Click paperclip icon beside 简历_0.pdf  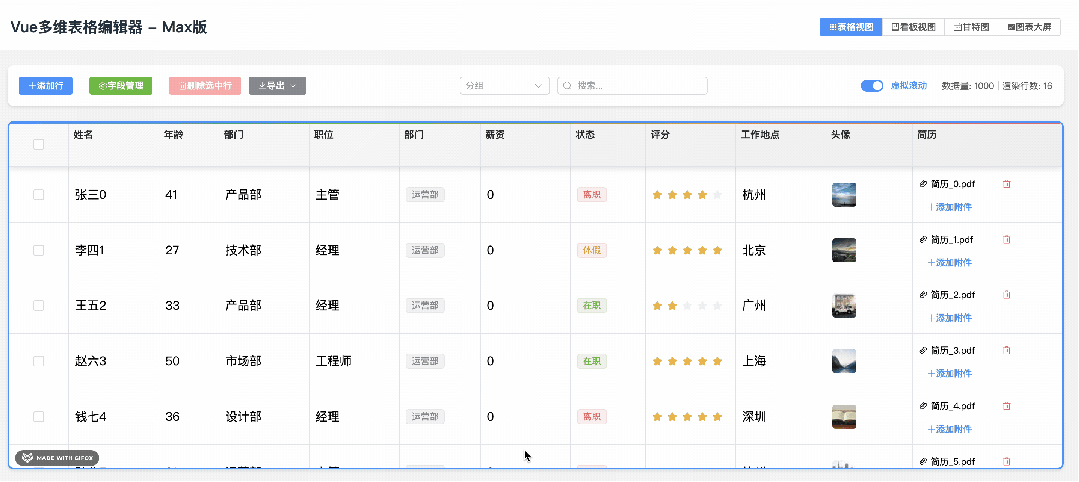pos(923,184)
